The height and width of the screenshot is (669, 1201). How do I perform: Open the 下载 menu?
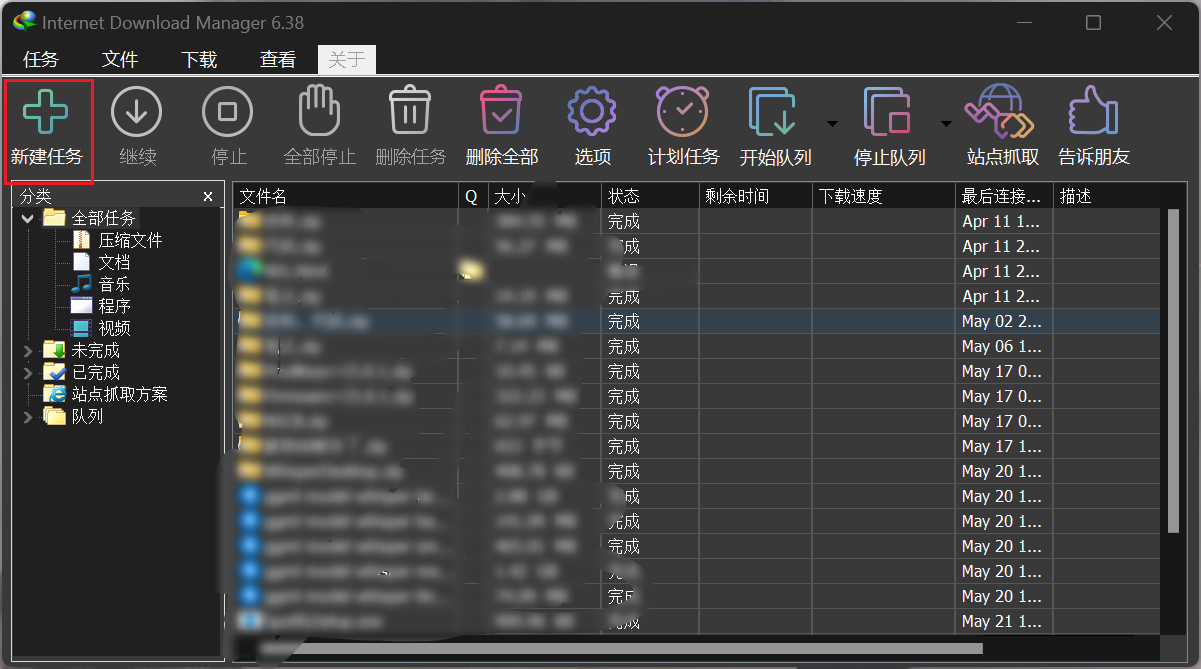(199, 60)
